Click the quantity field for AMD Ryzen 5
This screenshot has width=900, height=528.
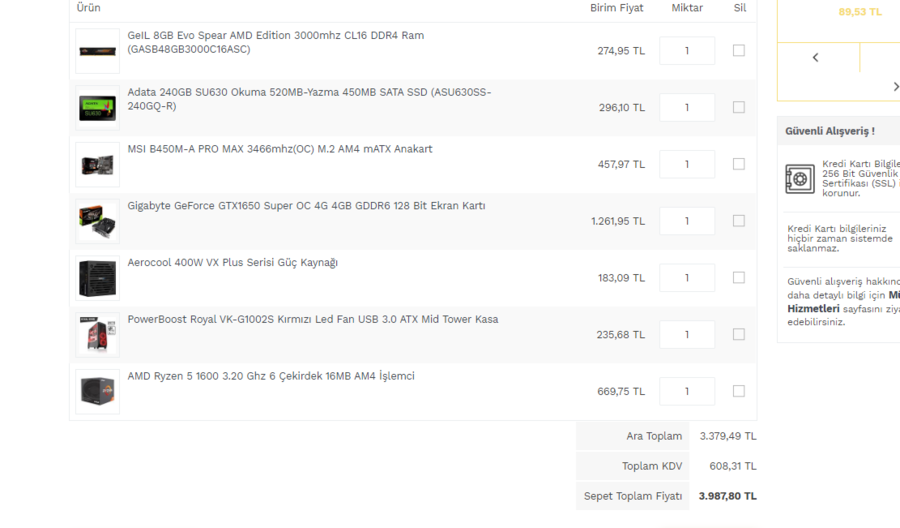pyautogui.click(x=687, y=391)
